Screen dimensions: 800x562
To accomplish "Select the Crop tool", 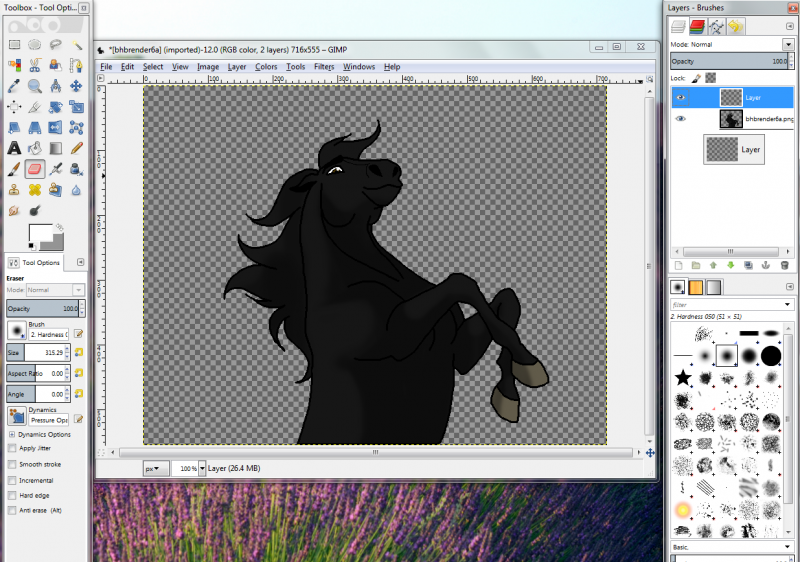I will click(35, 107).
